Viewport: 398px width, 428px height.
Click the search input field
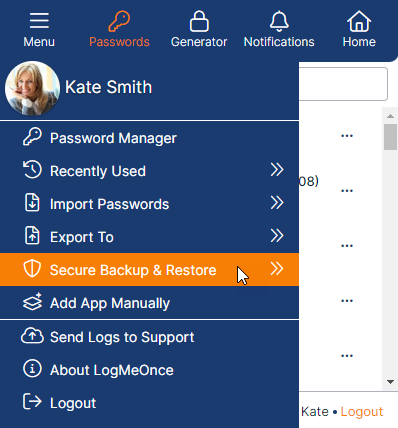pos(343,84)
